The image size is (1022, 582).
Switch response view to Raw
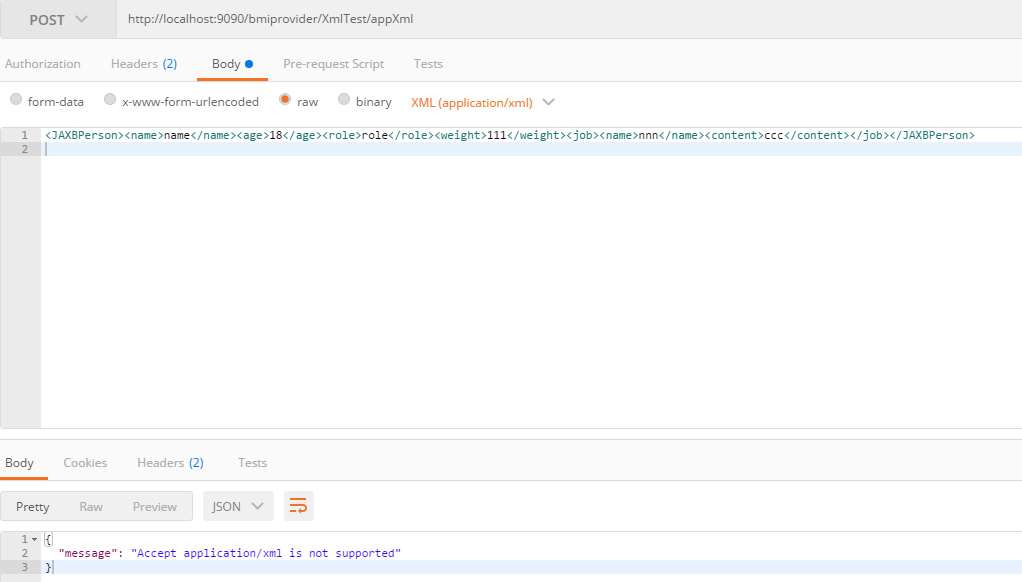pos(91,506)
